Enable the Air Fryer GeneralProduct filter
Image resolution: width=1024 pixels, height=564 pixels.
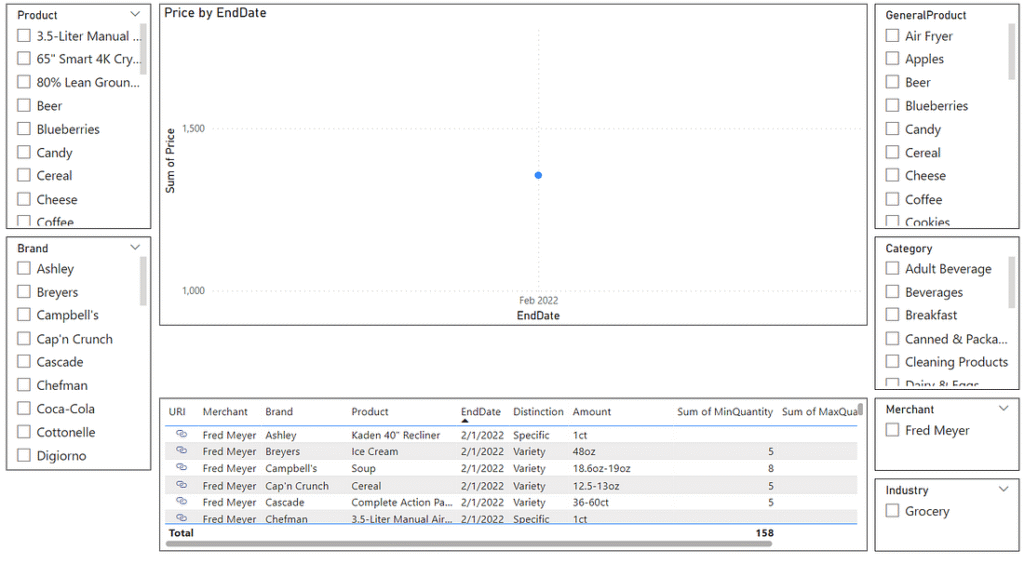892,35
